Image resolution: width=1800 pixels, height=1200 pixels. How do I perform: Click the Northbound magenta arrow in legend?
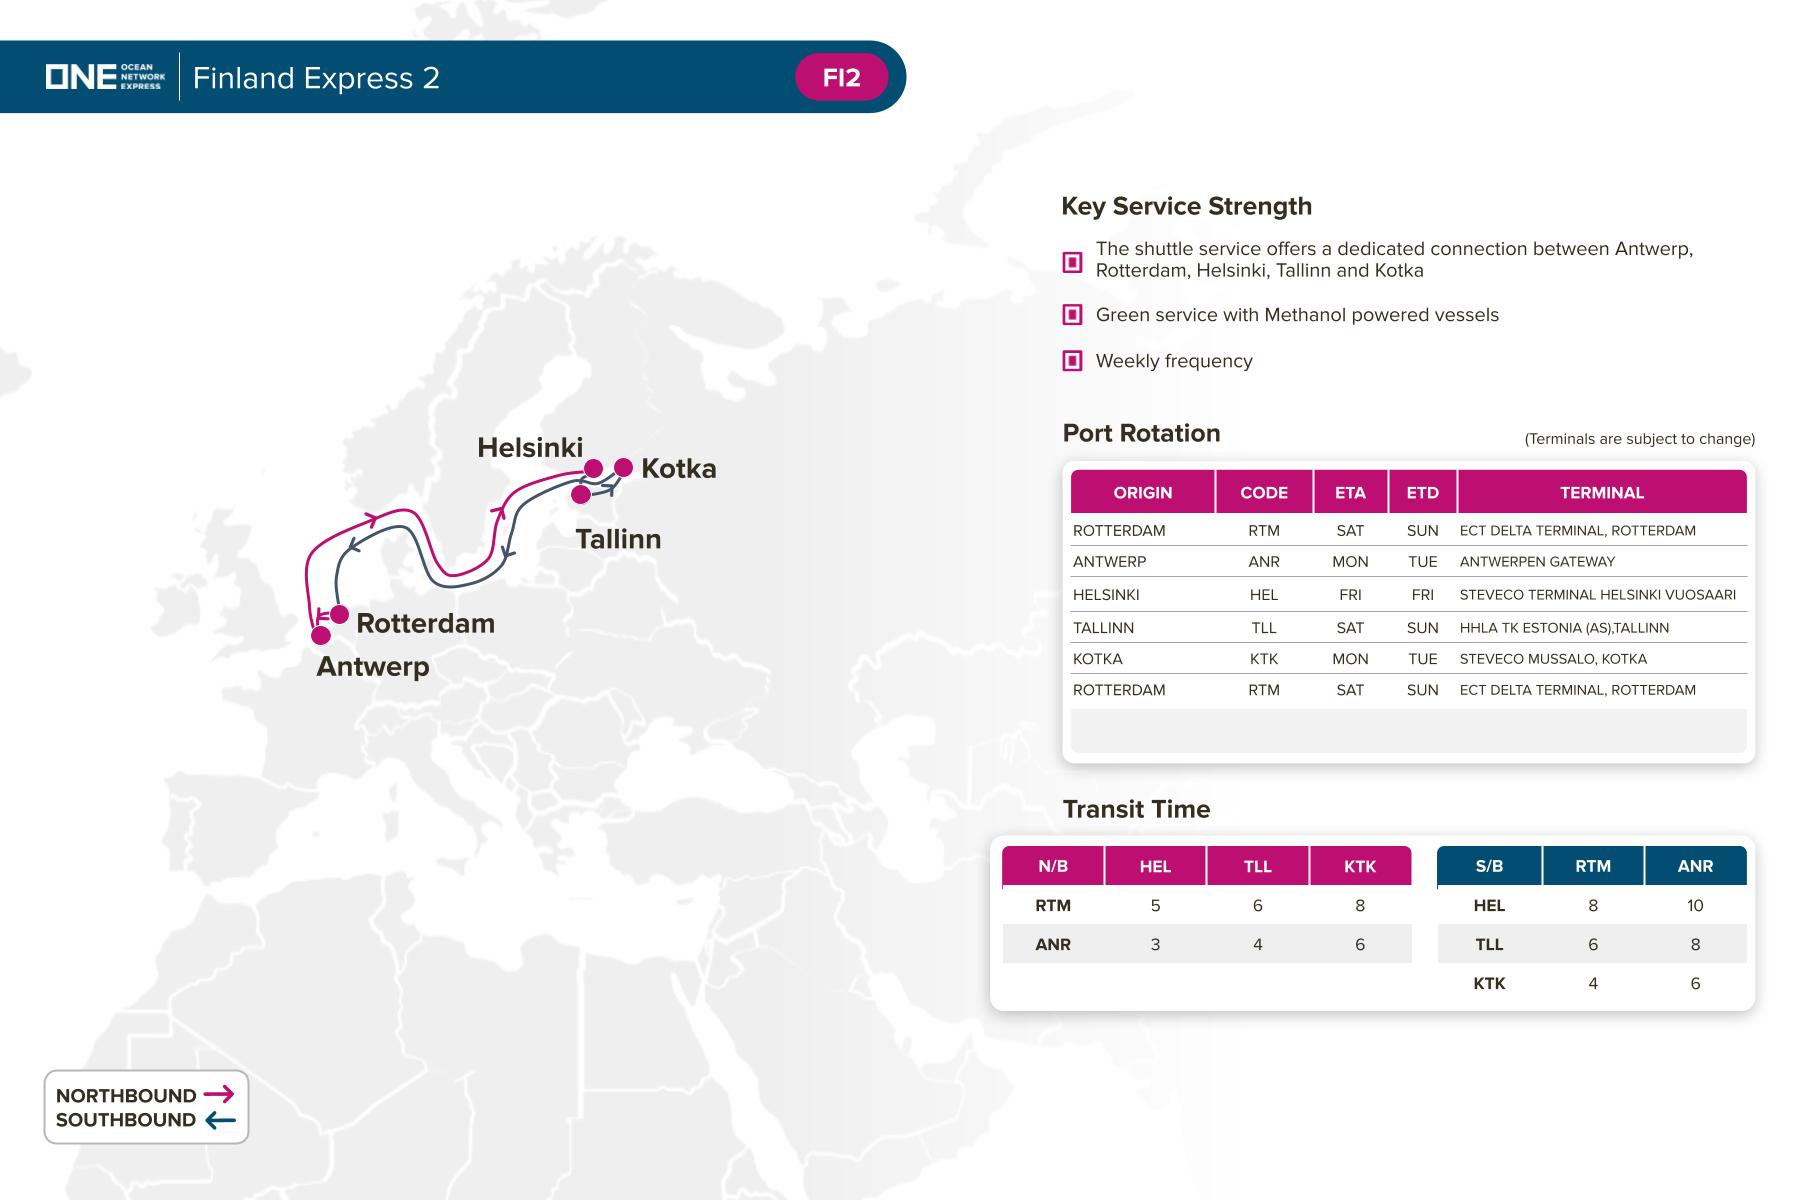[x=219, y=1094]
